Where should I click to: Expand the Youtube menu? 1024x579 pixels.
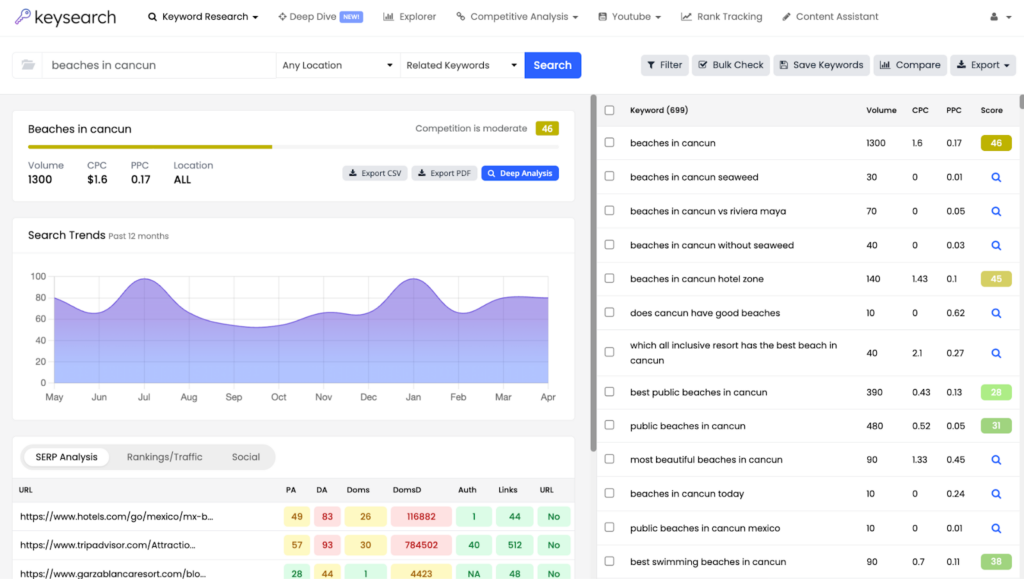coord(630,17)
